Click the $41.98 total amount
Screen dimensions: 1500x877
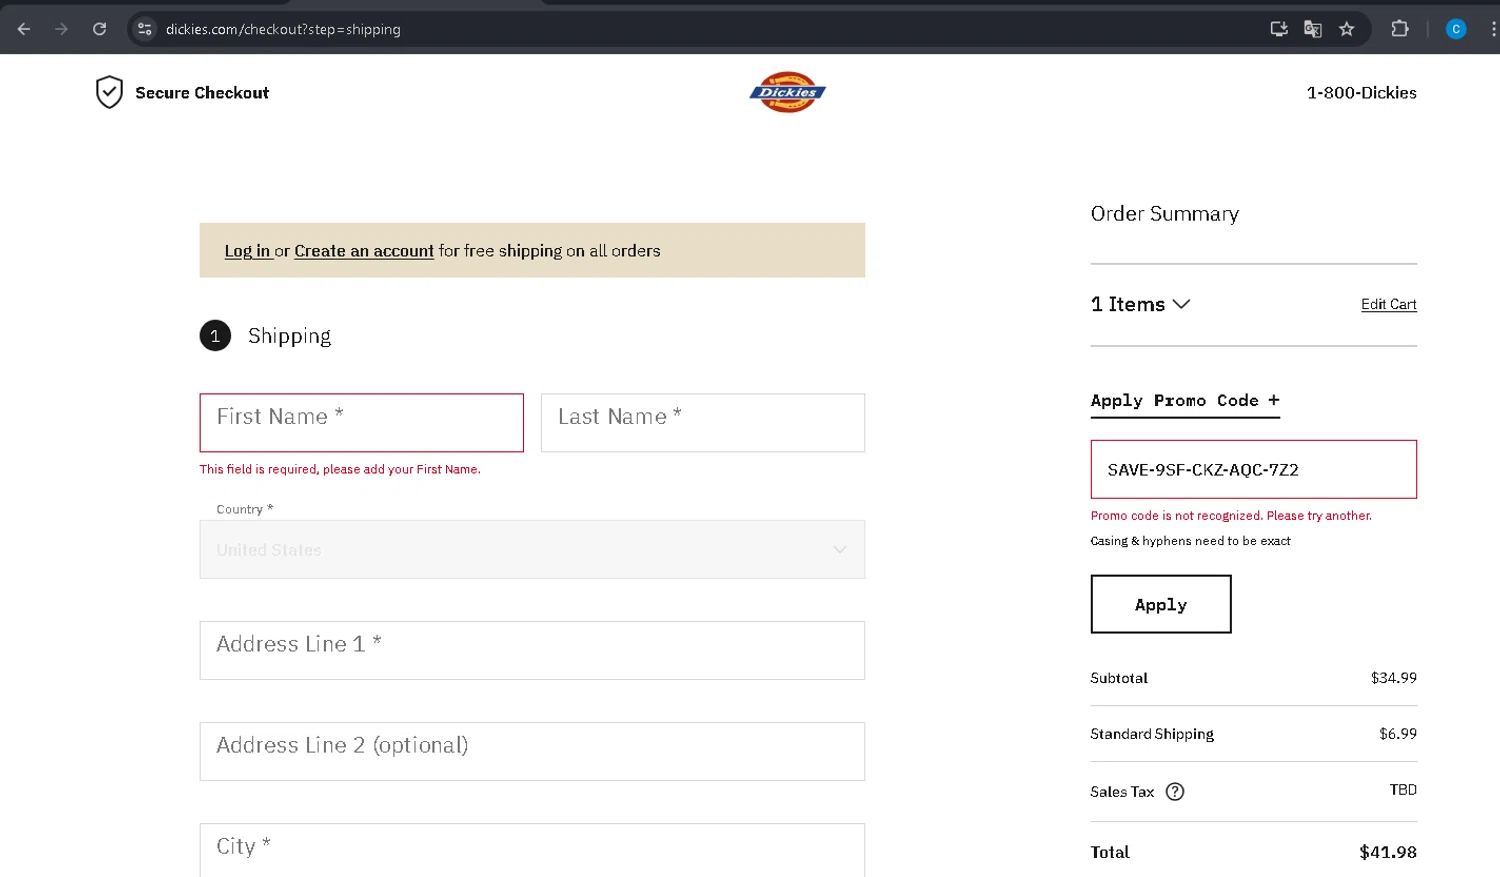click(x=1387, y=852)
